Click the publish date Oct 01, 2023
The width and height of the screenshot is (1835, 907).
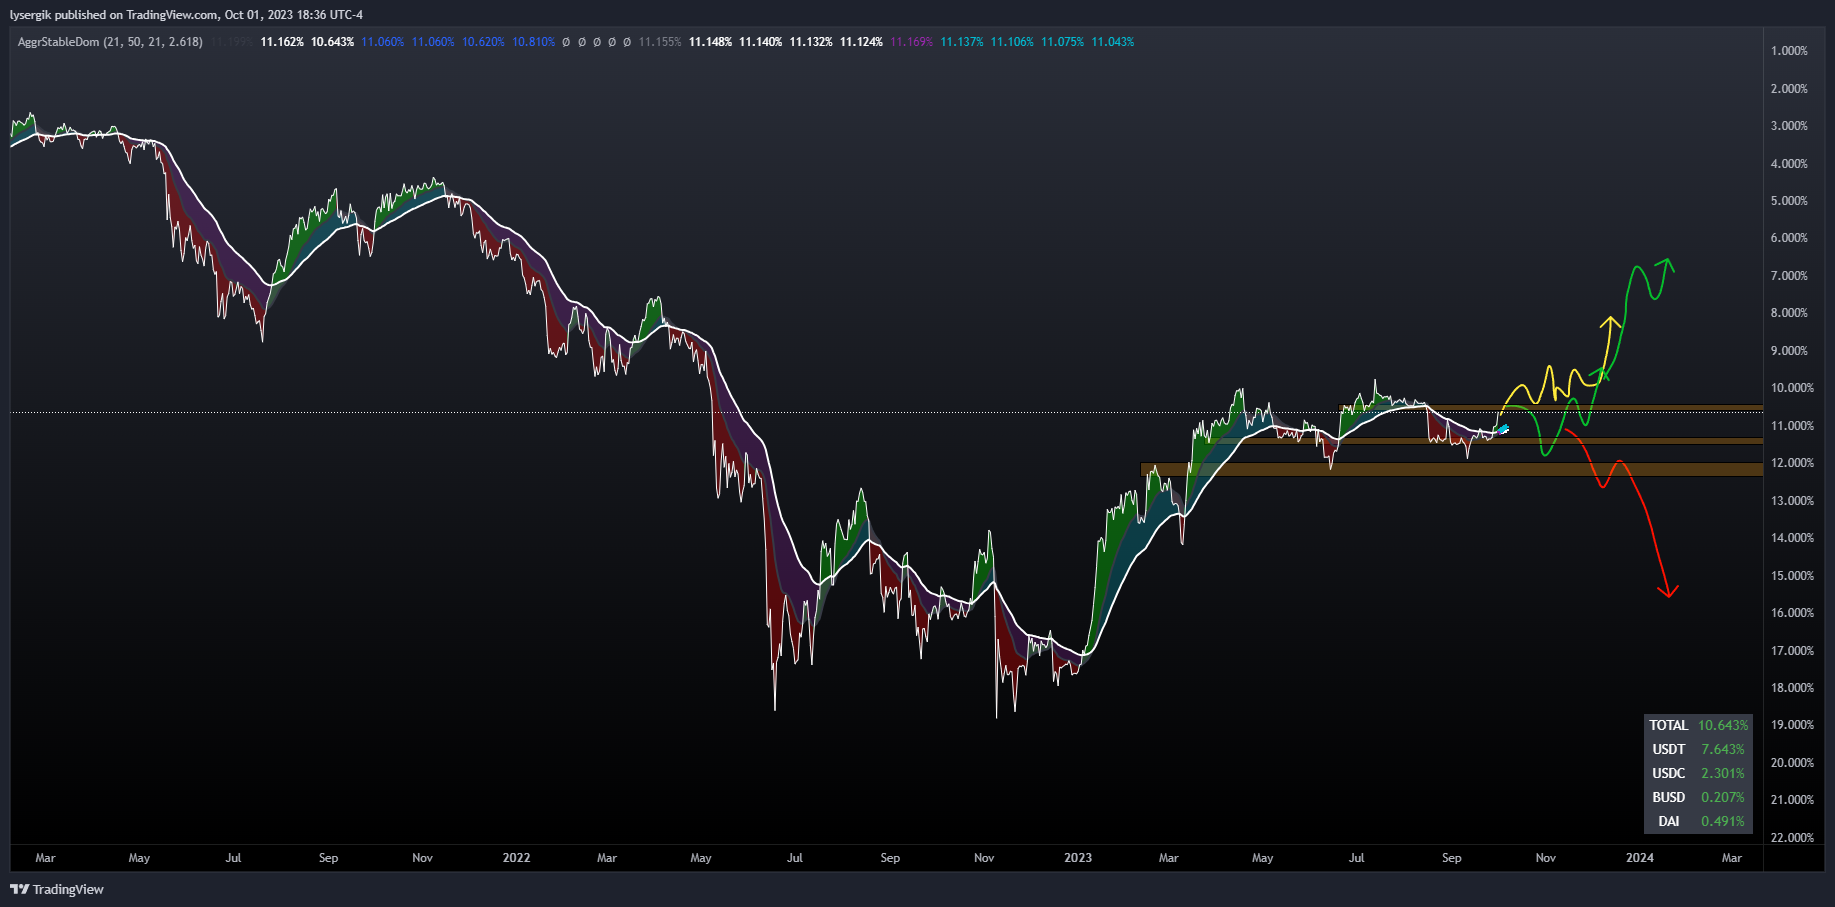pyautogui.click(x=260, y=15)
